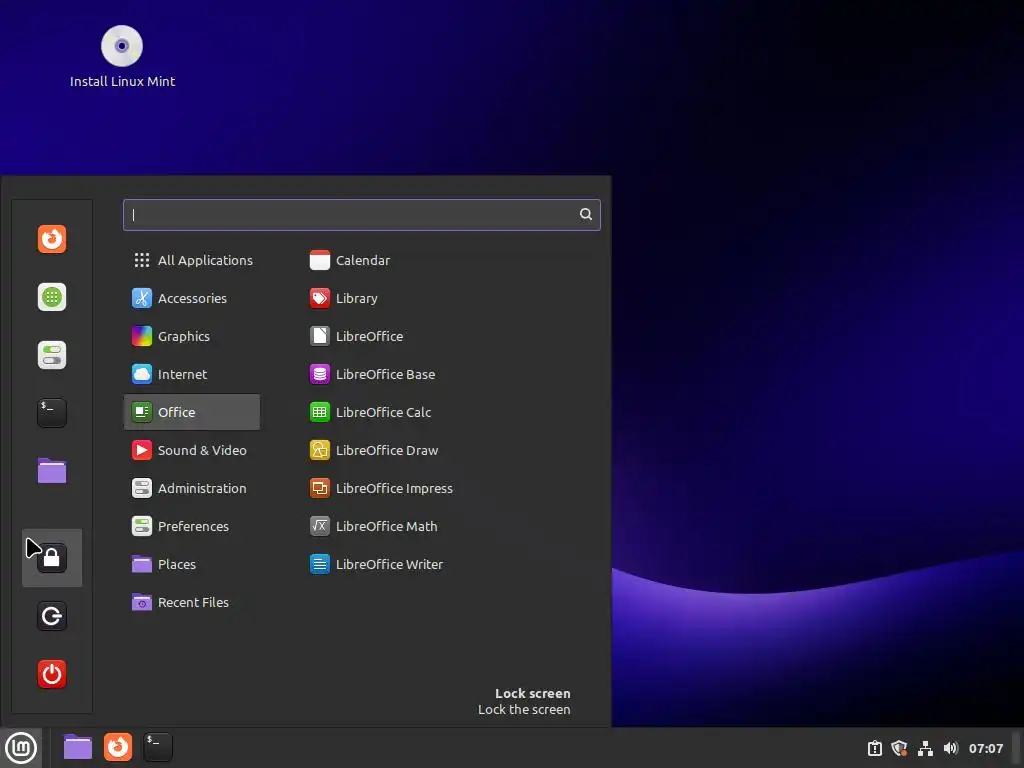This screenshot has width=1024, height=768.
Task: Open System Settings from favorites sidebar
Action: (52, 355)
